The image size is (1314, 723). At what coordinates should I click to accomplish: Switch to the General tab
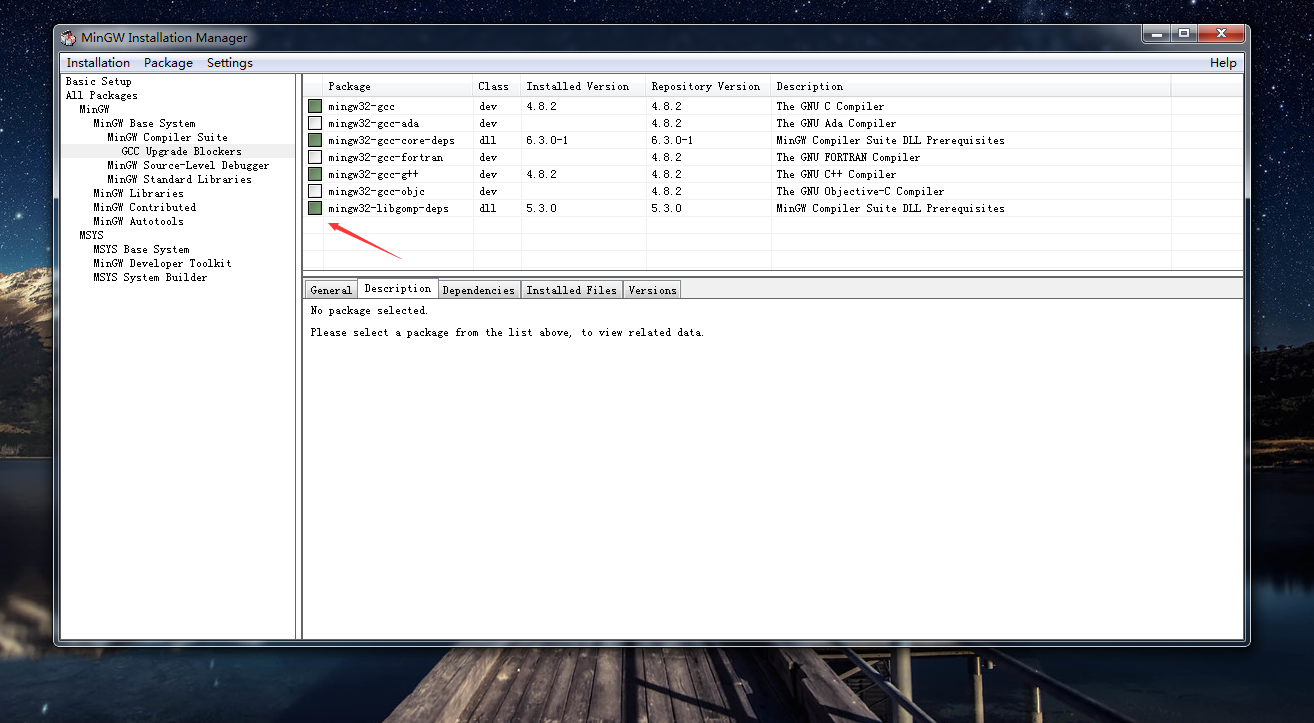(331, 290)
